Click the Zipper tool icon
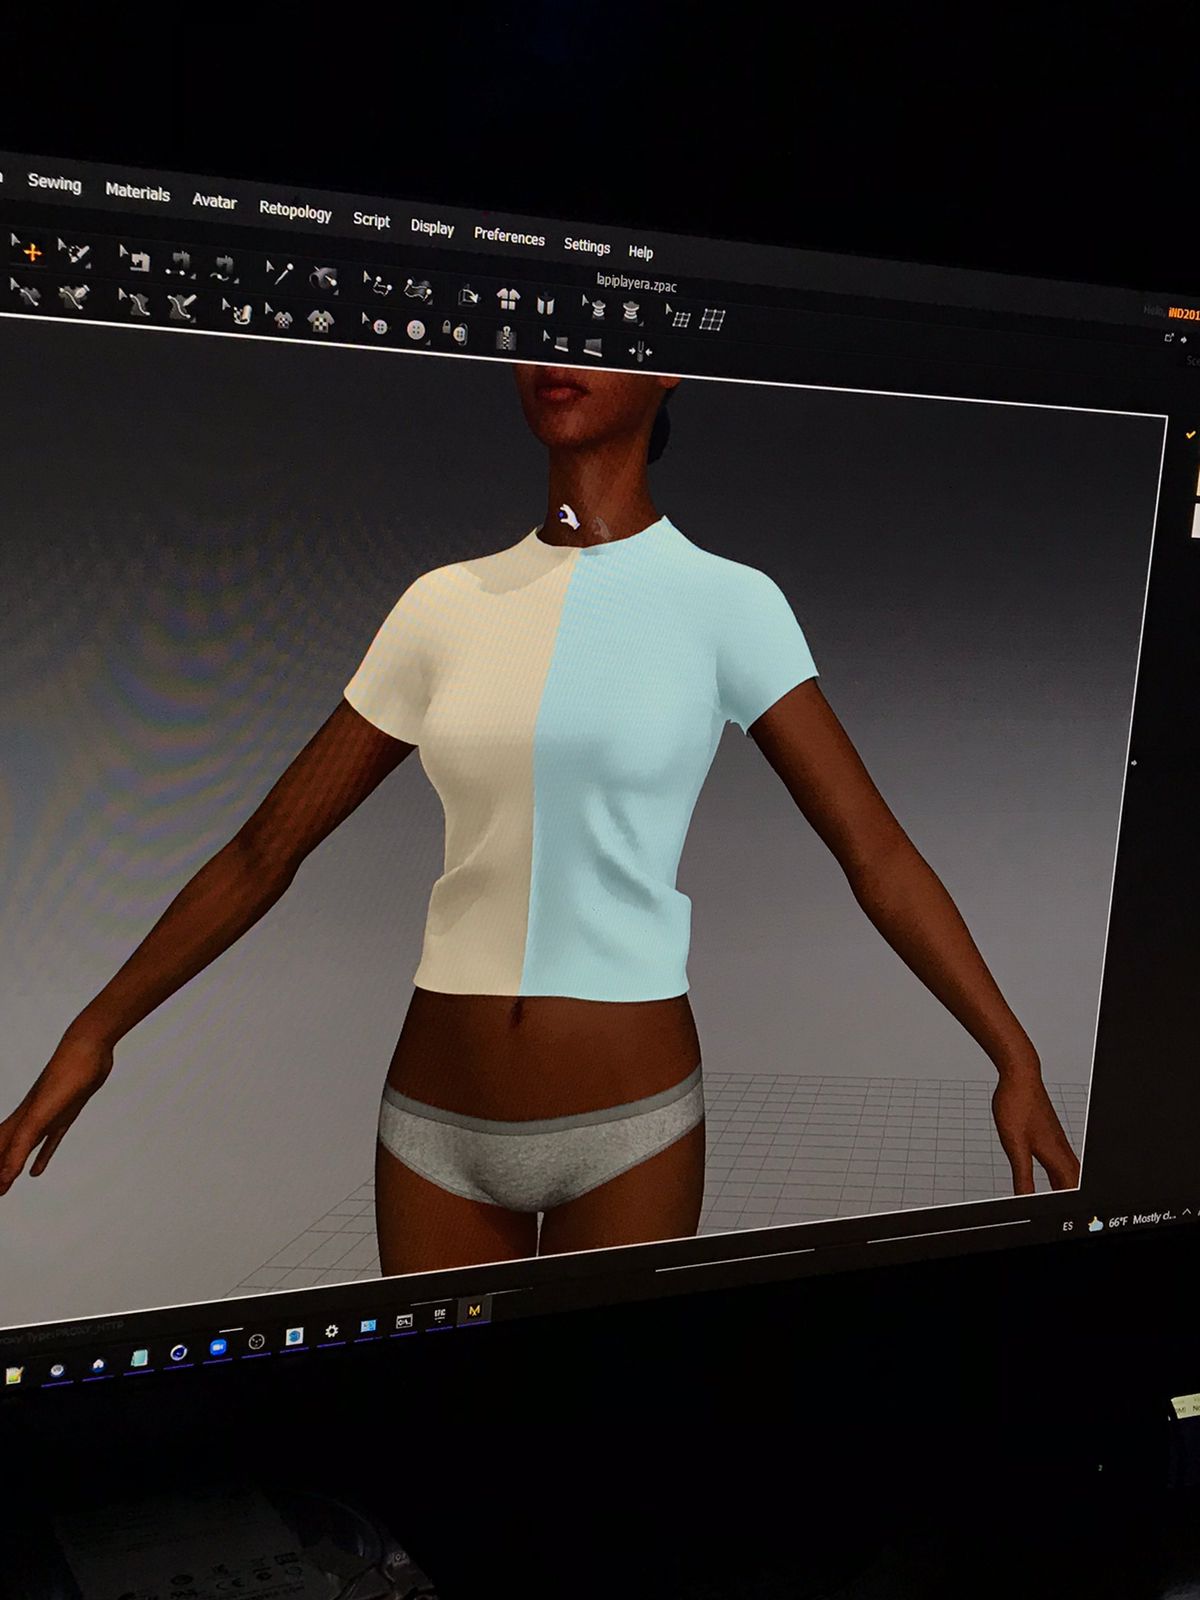1200x1600 pixels. (506, 338)
